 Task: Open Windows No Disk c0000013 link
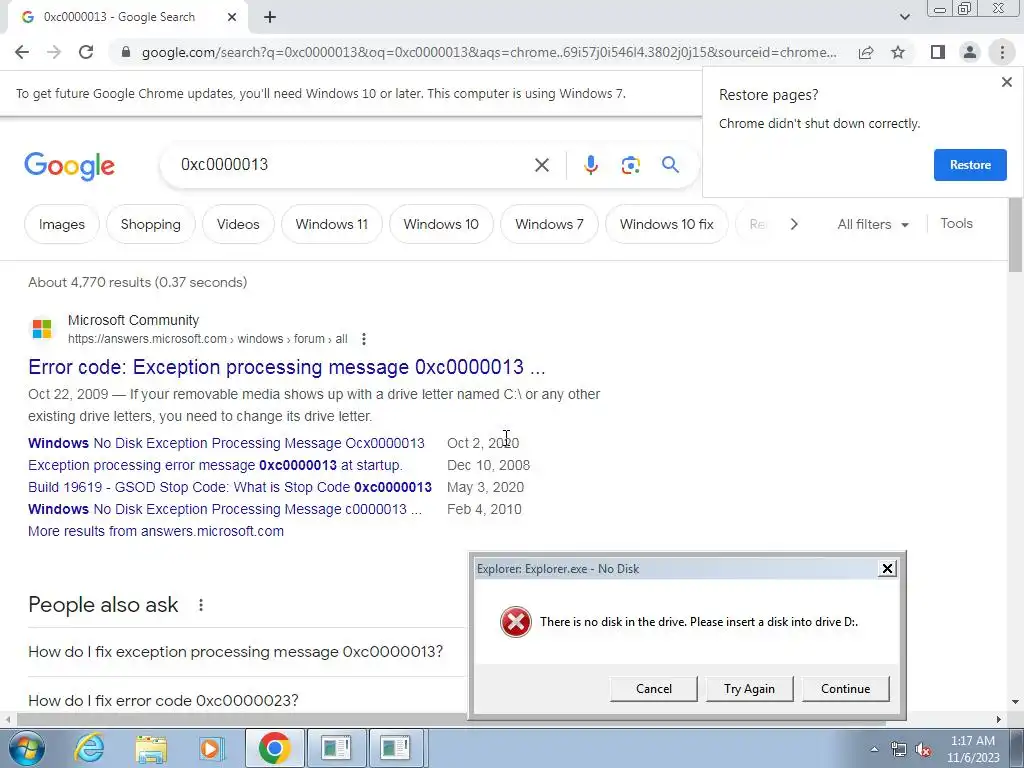click(225, 509)
